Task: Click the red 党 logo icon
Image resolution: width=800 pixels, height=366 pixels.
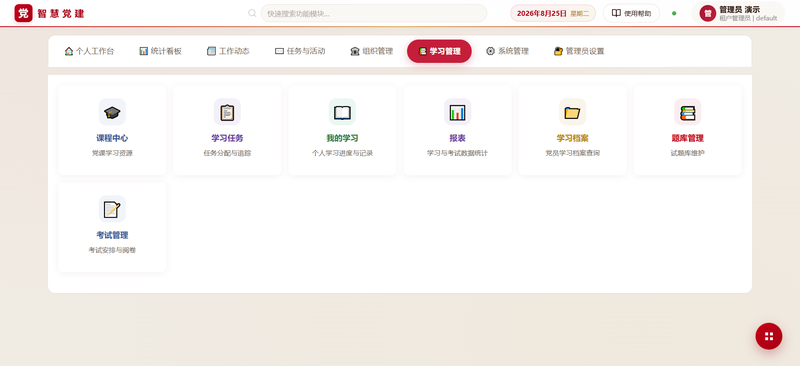Action: point(23,13)
